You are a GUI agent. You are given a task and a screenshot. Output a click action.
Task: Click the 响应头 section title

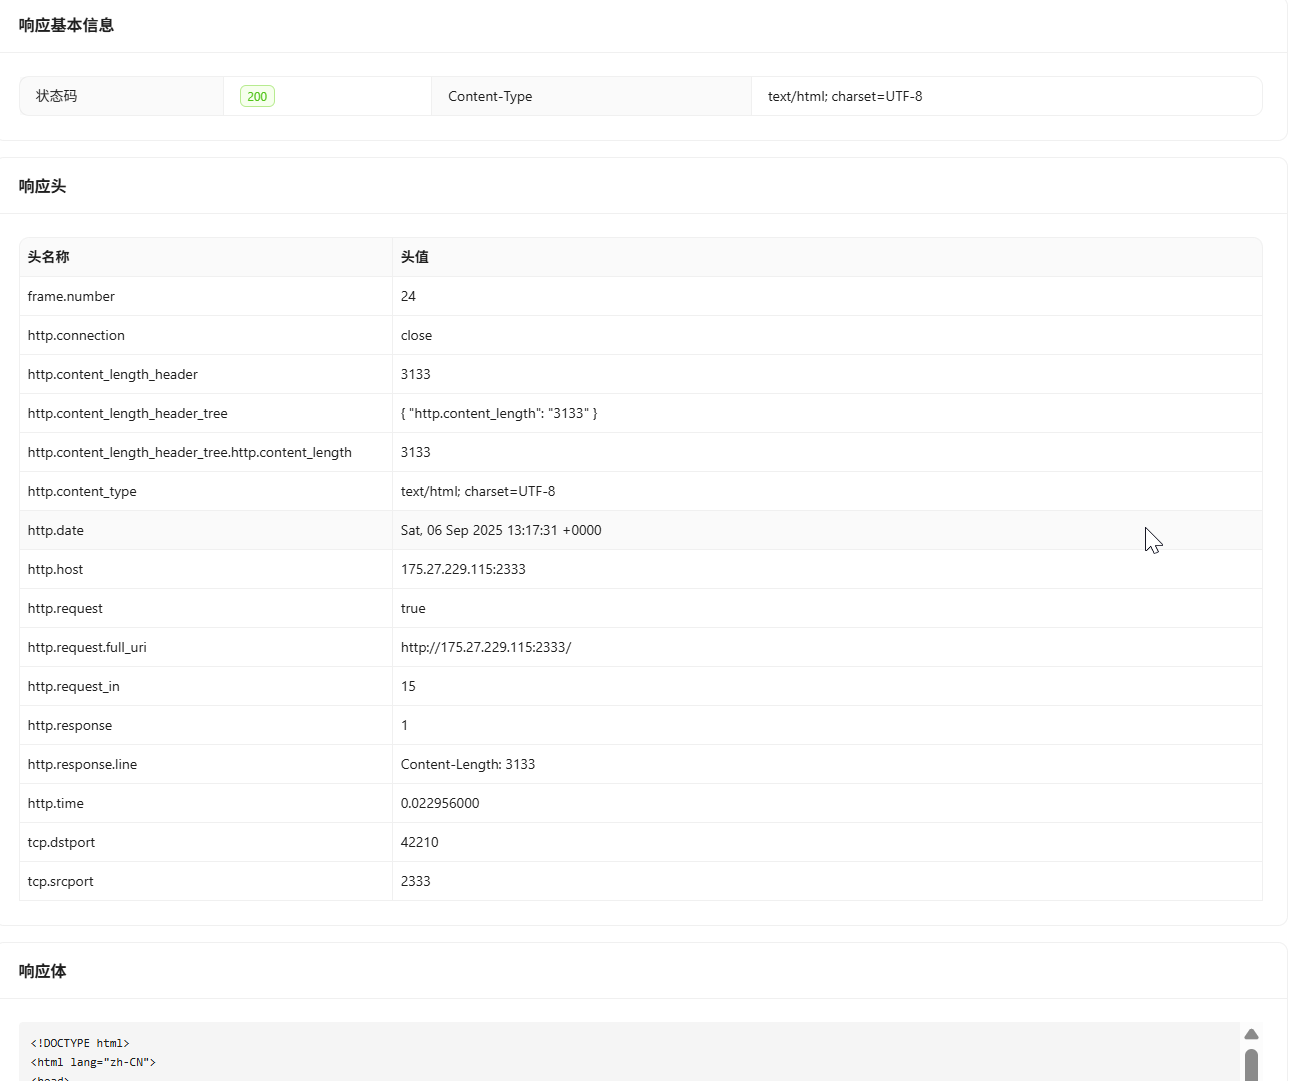point(43,186)
